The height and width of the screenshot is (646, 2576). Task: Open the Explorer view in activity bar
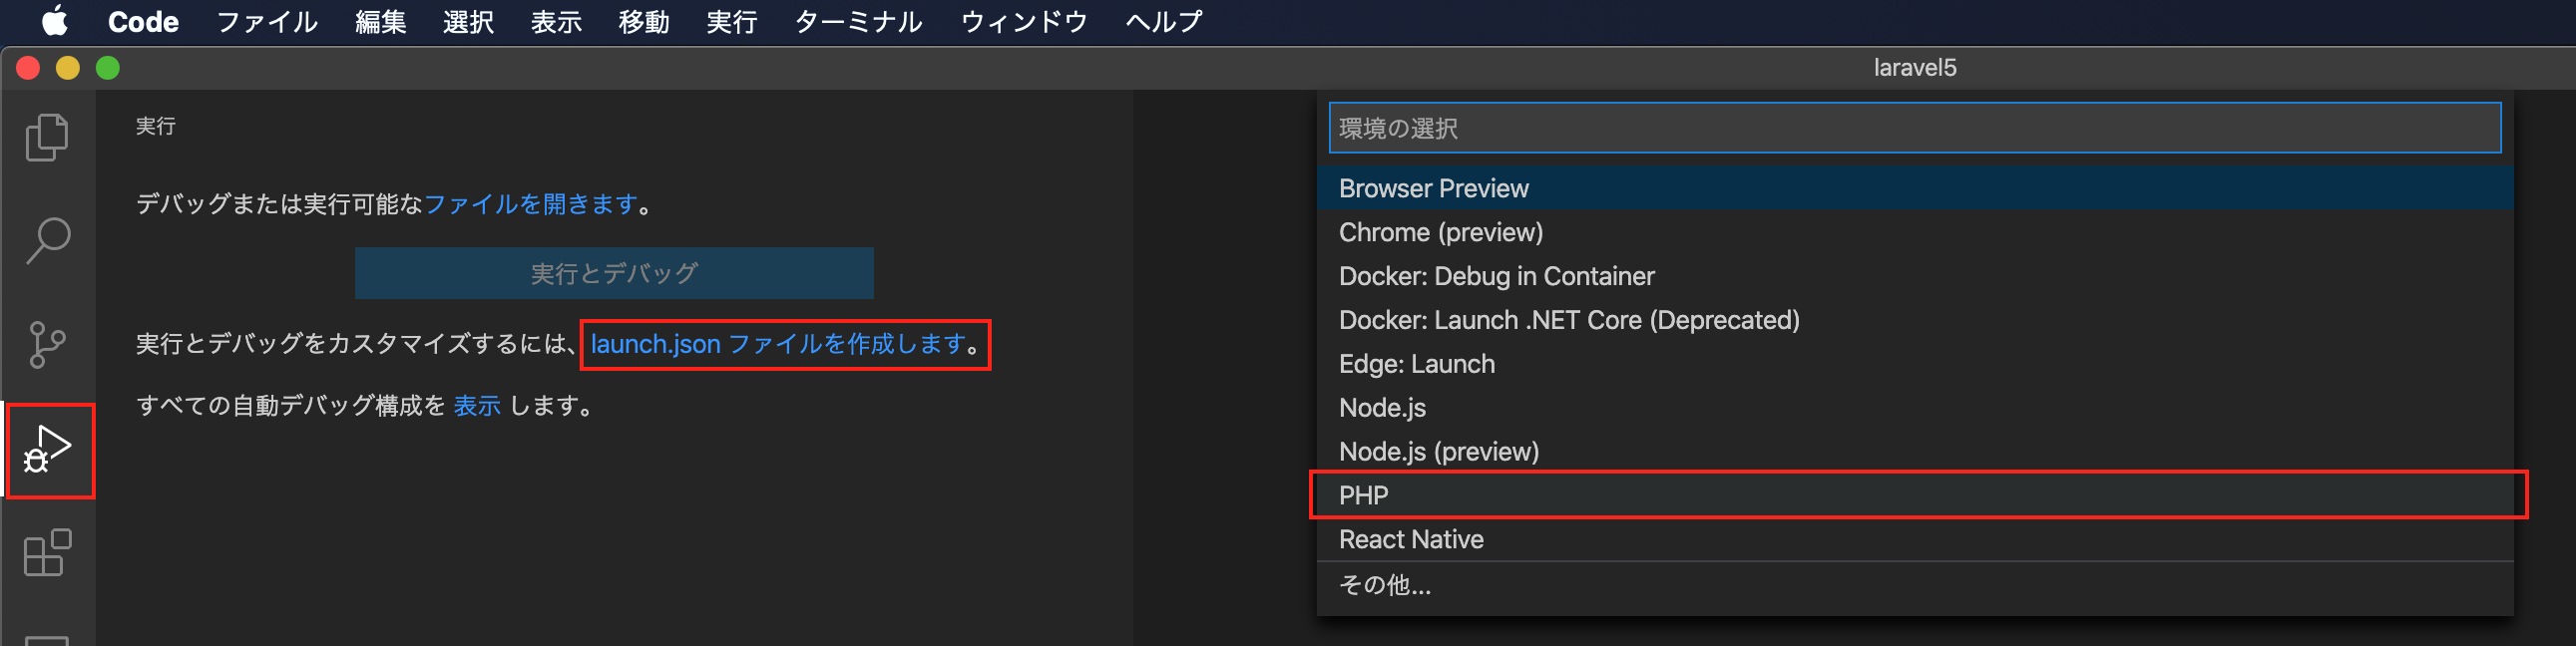[47, 137]
